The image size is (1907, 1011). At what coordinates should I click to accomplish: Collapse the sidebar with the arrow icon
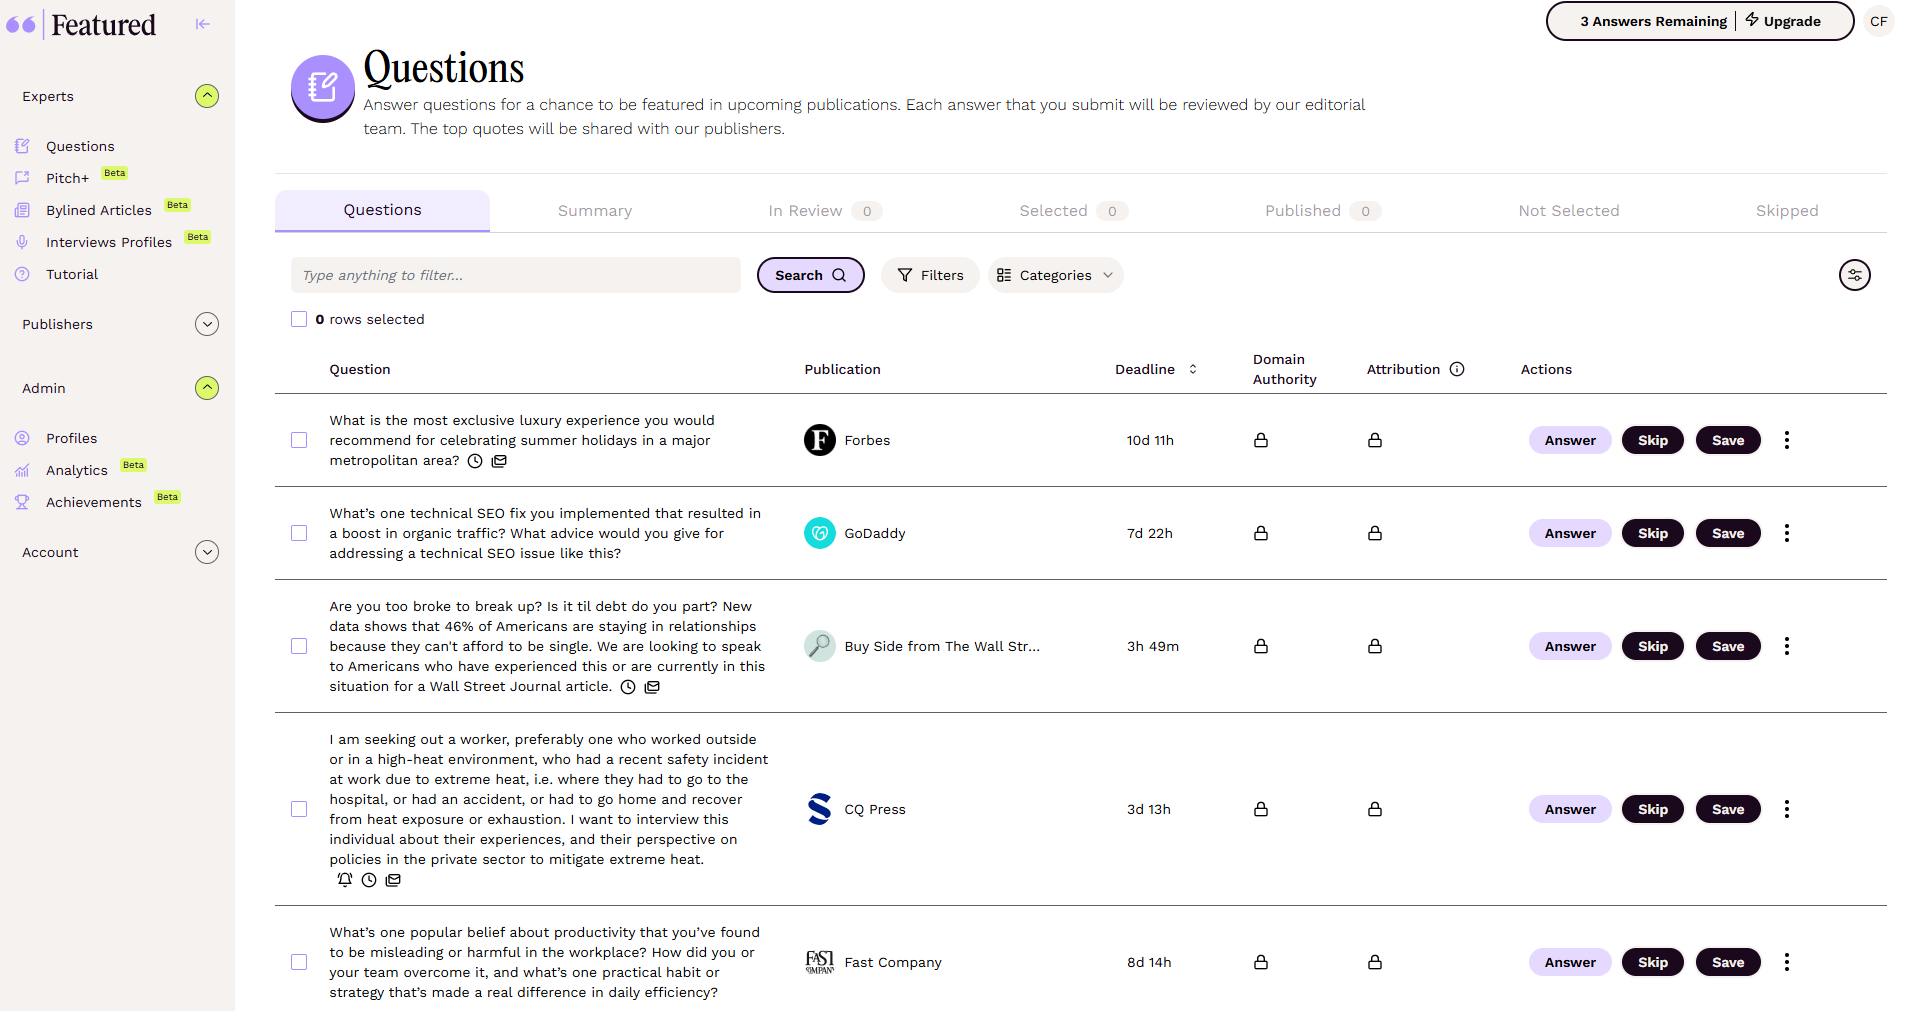[x=203, y=24]
